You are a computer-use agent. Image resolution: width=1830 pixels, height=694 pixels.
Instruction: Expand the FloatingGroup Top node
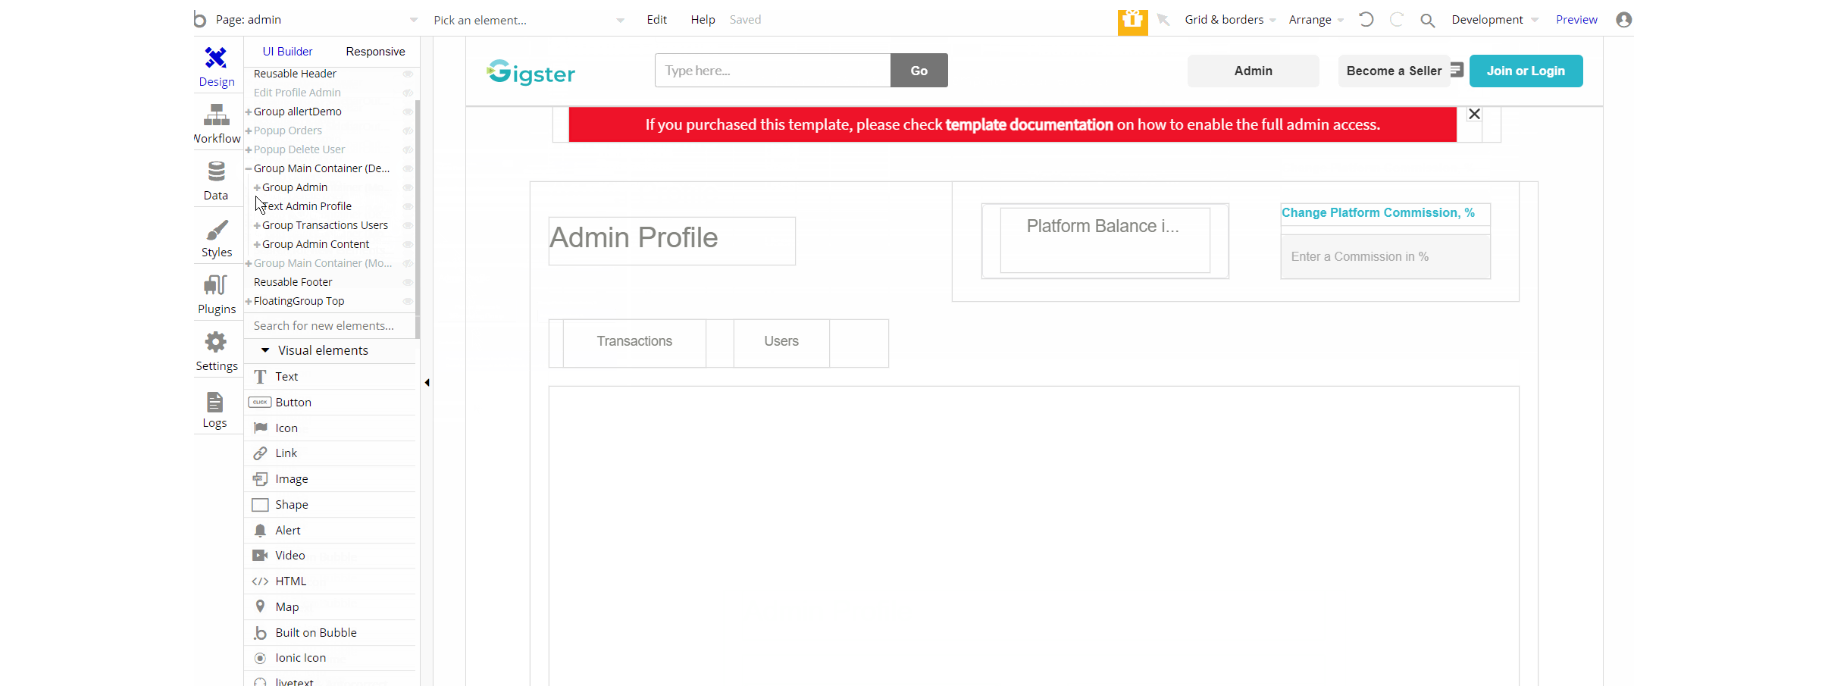pyautogui.click(x=249, y=302)
